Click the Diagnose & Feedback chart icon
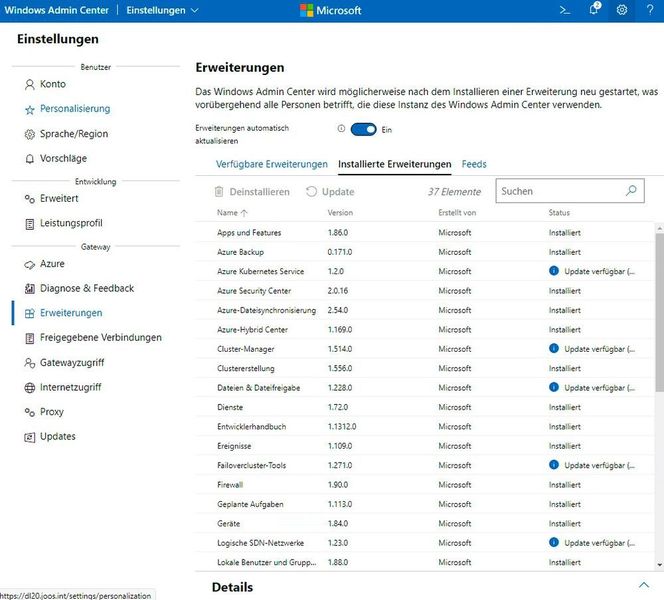Viewport: 664px width, 600px height. coord(30,289)
